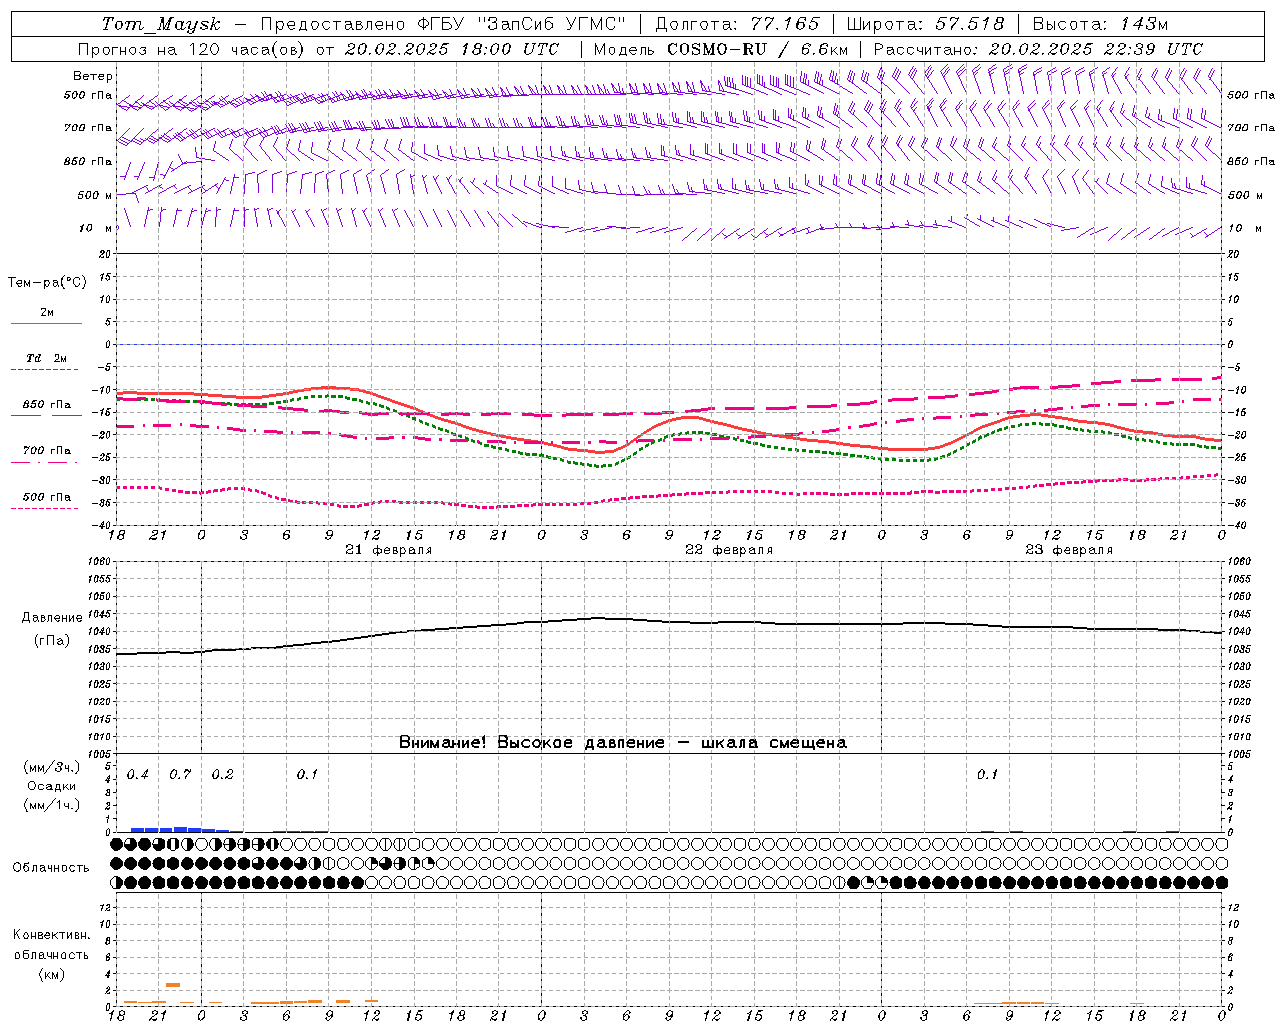Click the precipitation amount "0.7"

click(x=180, y=775)
